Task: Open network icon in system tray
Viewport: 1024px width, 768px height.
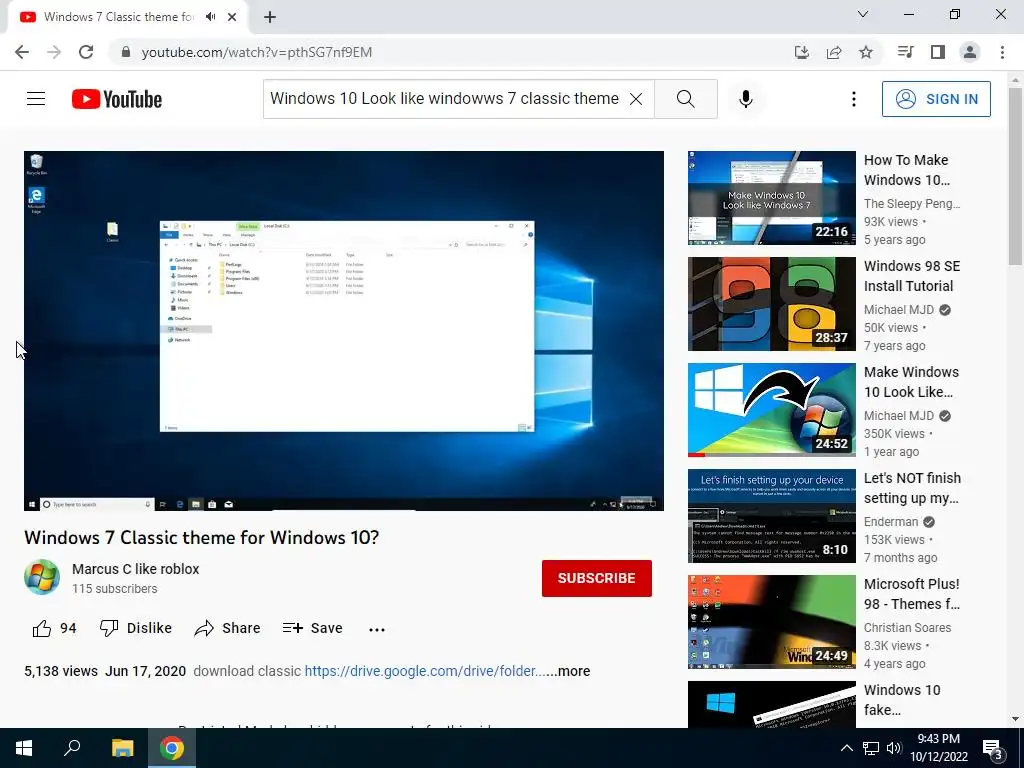Action: tap(871, 748)
